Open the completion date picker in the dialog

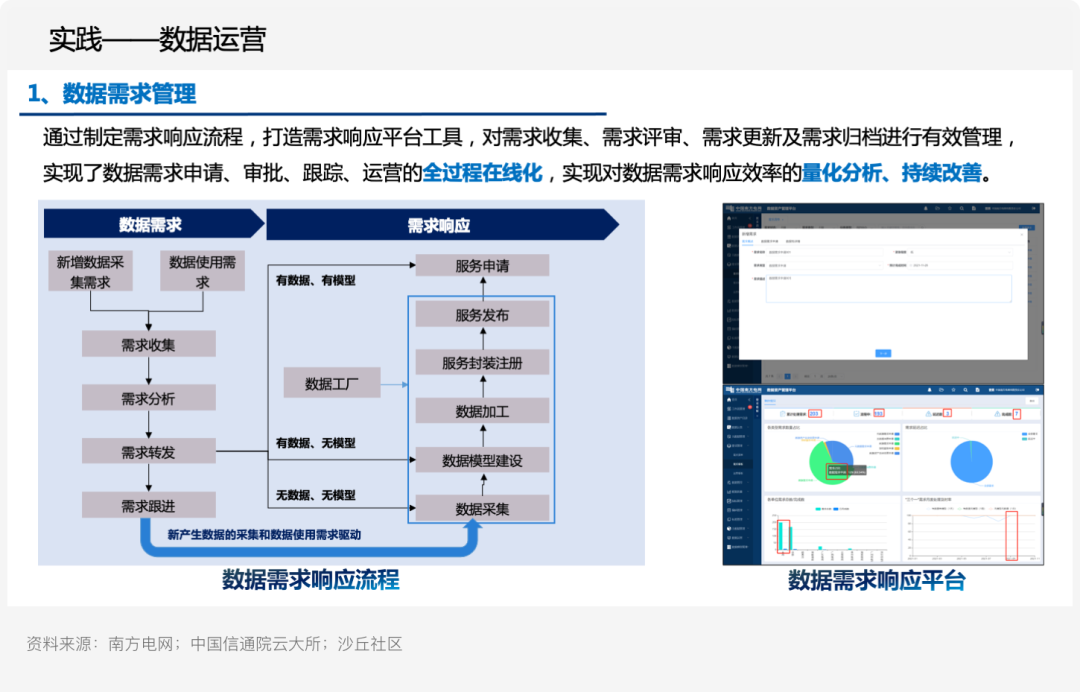point(960,266)
